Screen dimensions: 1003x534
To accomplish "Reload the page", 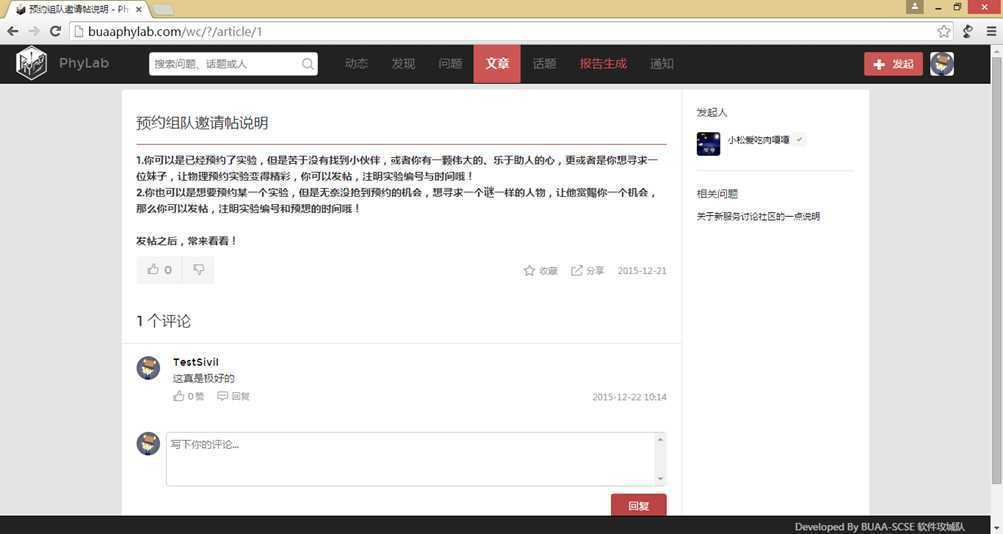I will tap(56, 31).
